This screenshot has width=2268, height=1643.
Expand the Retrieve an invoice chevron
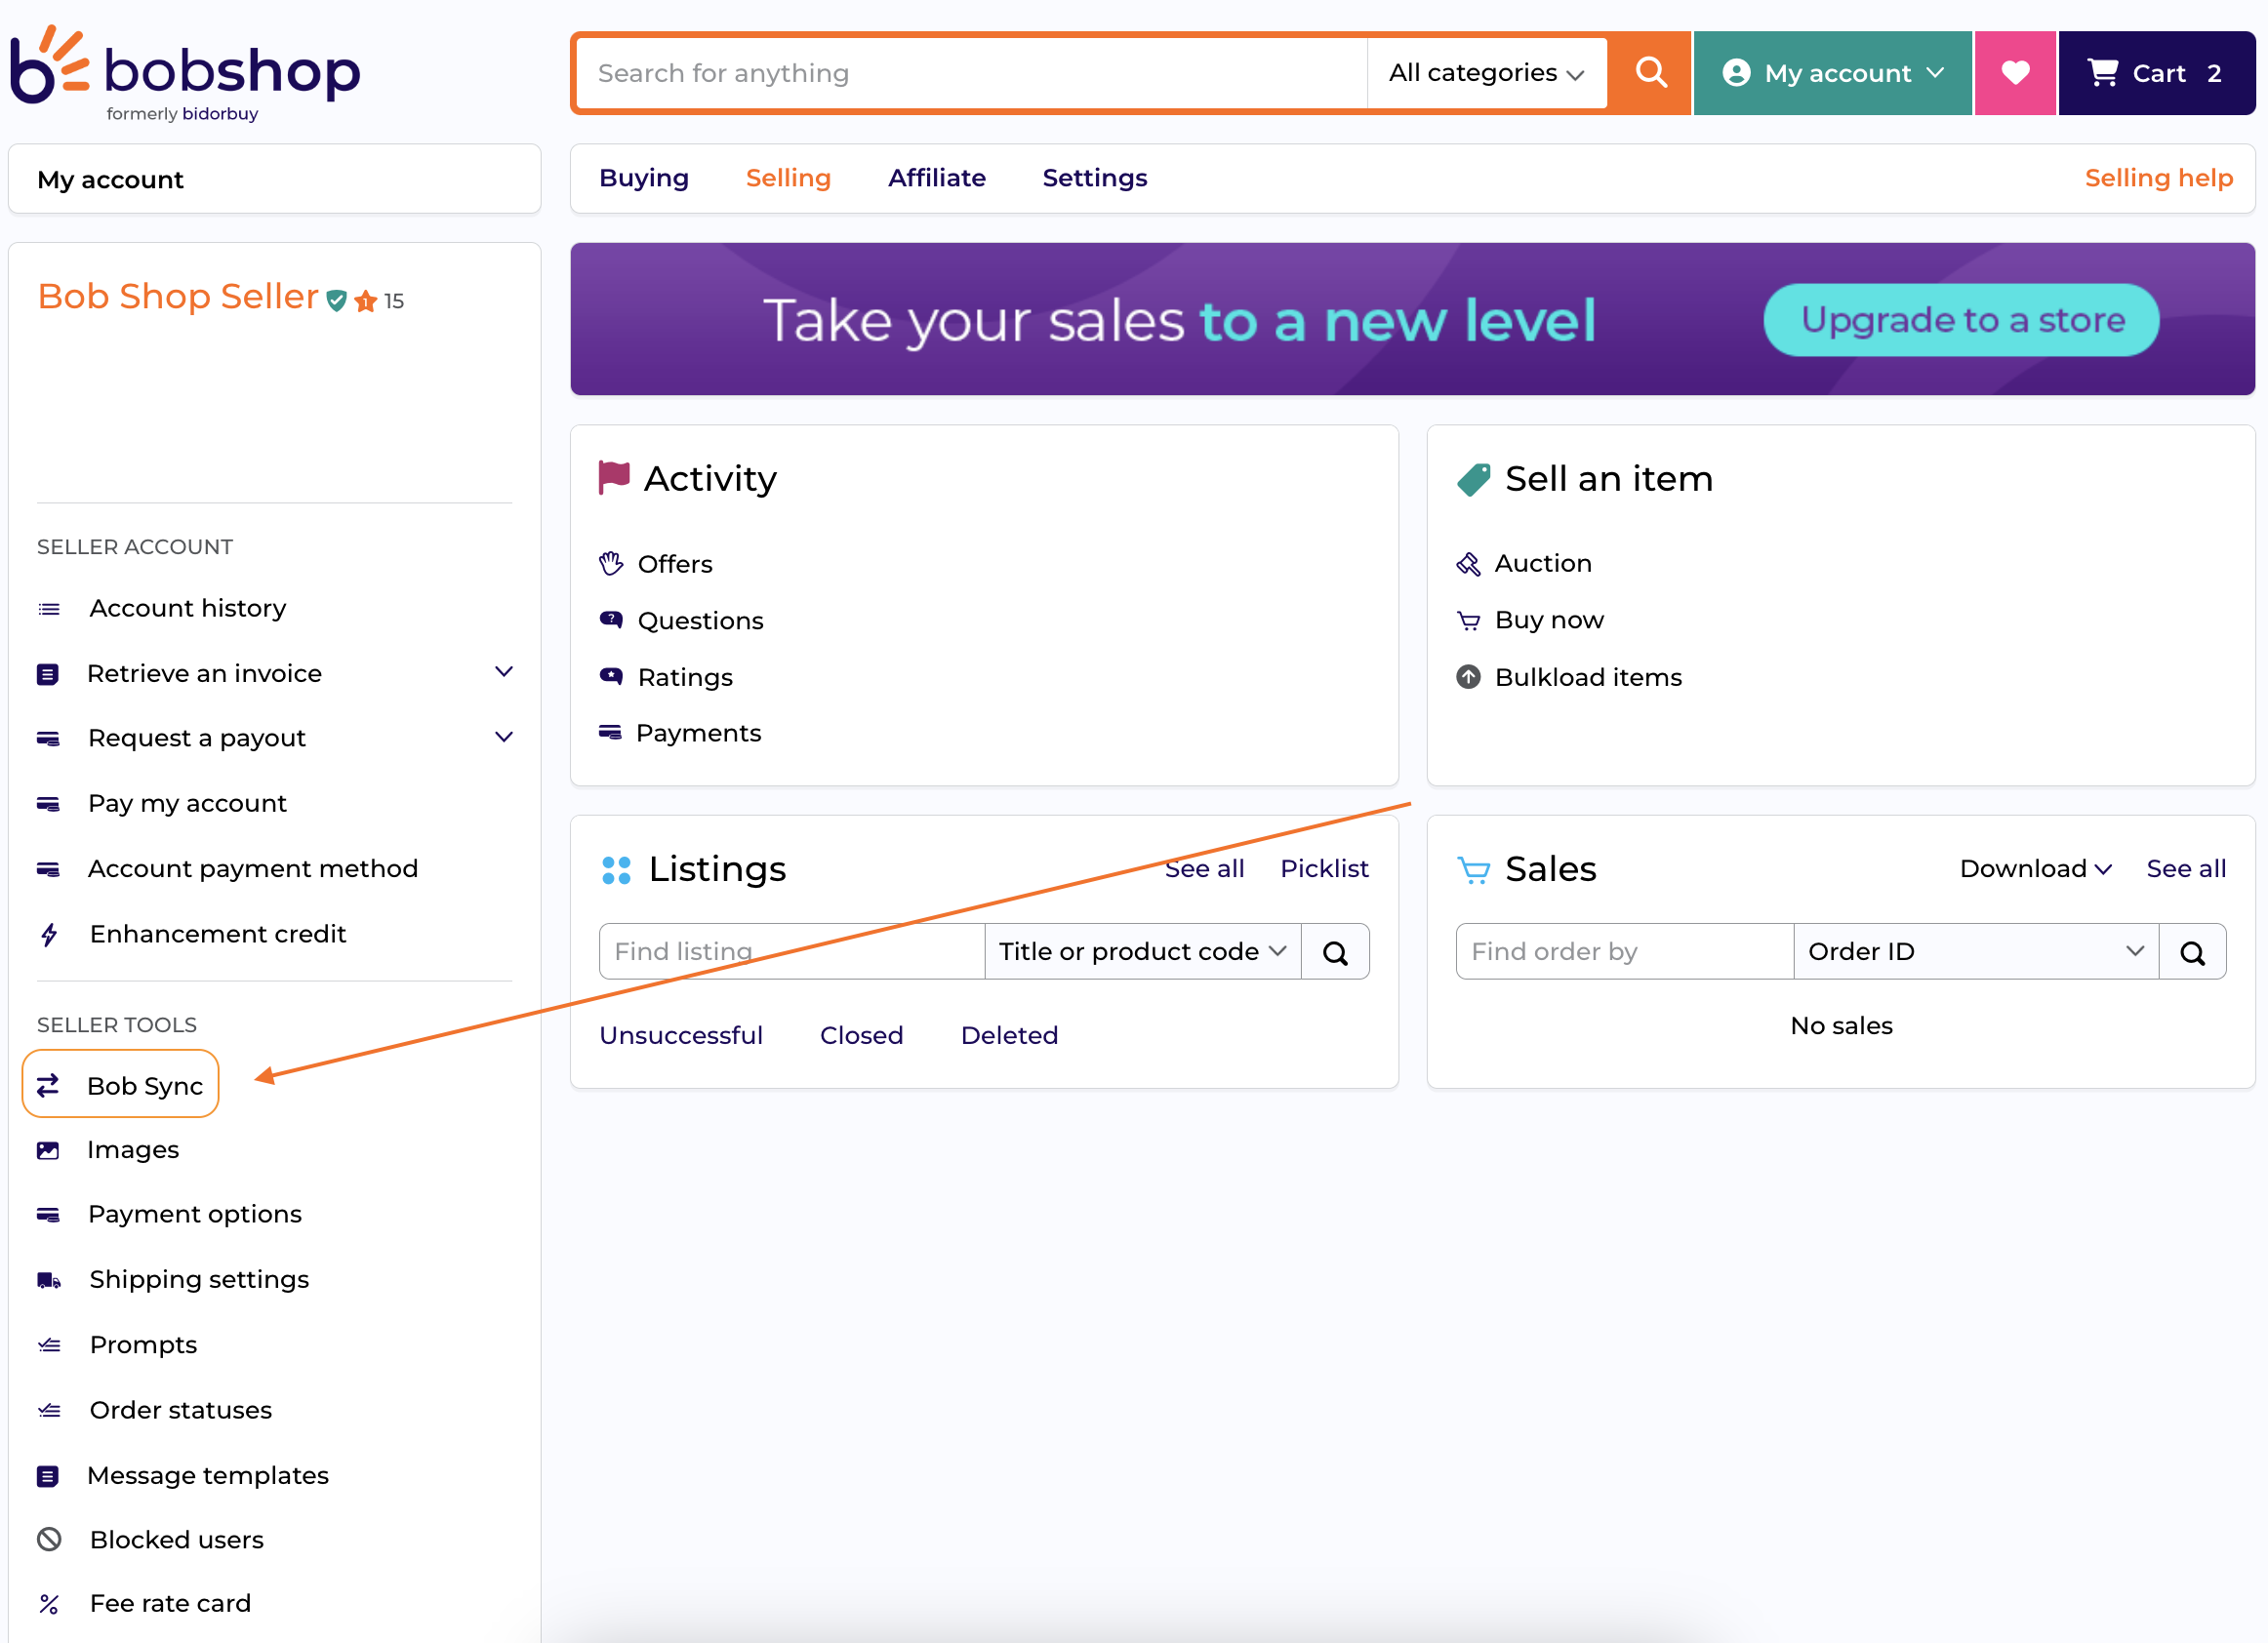tap(504, 672)
